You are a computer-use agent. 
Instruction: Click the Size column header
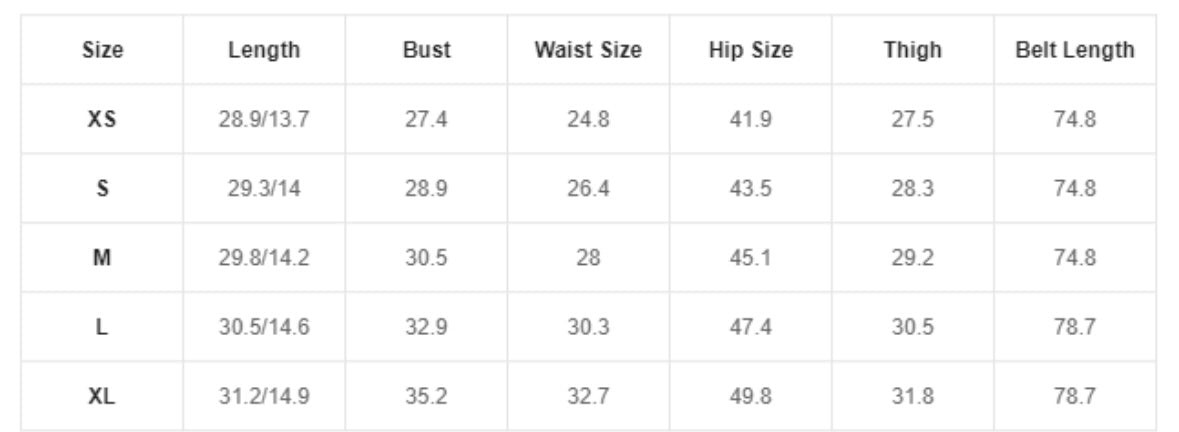(x=102, y=50)
